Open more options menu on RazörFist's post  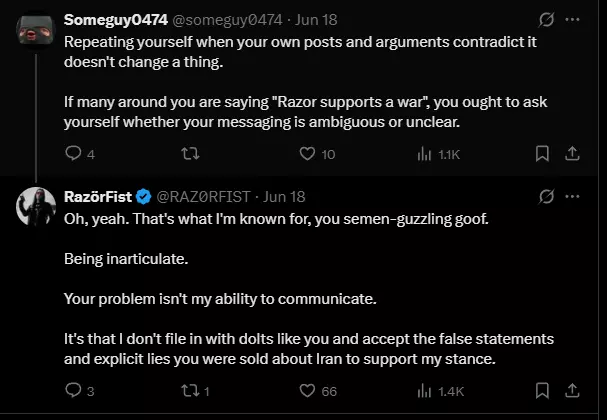pyautogui.click(x=572, y=196)
